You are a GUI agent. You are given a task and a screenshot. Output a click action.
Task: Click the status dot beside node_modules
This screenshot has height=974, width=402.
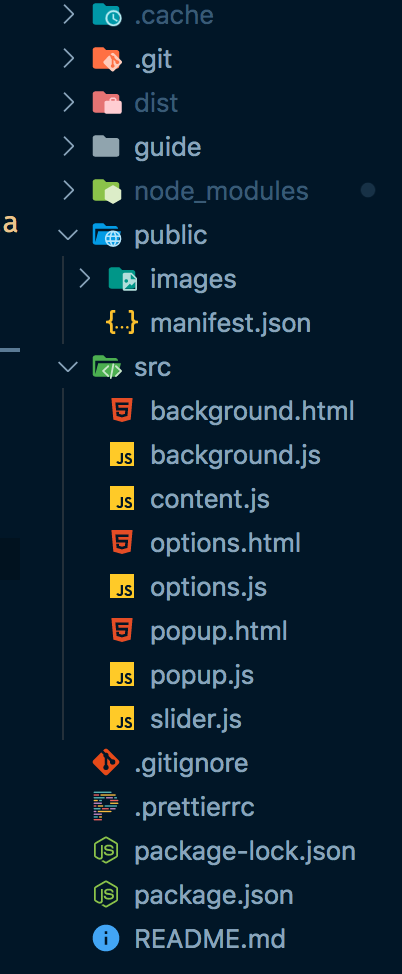(x=368, y=190)
